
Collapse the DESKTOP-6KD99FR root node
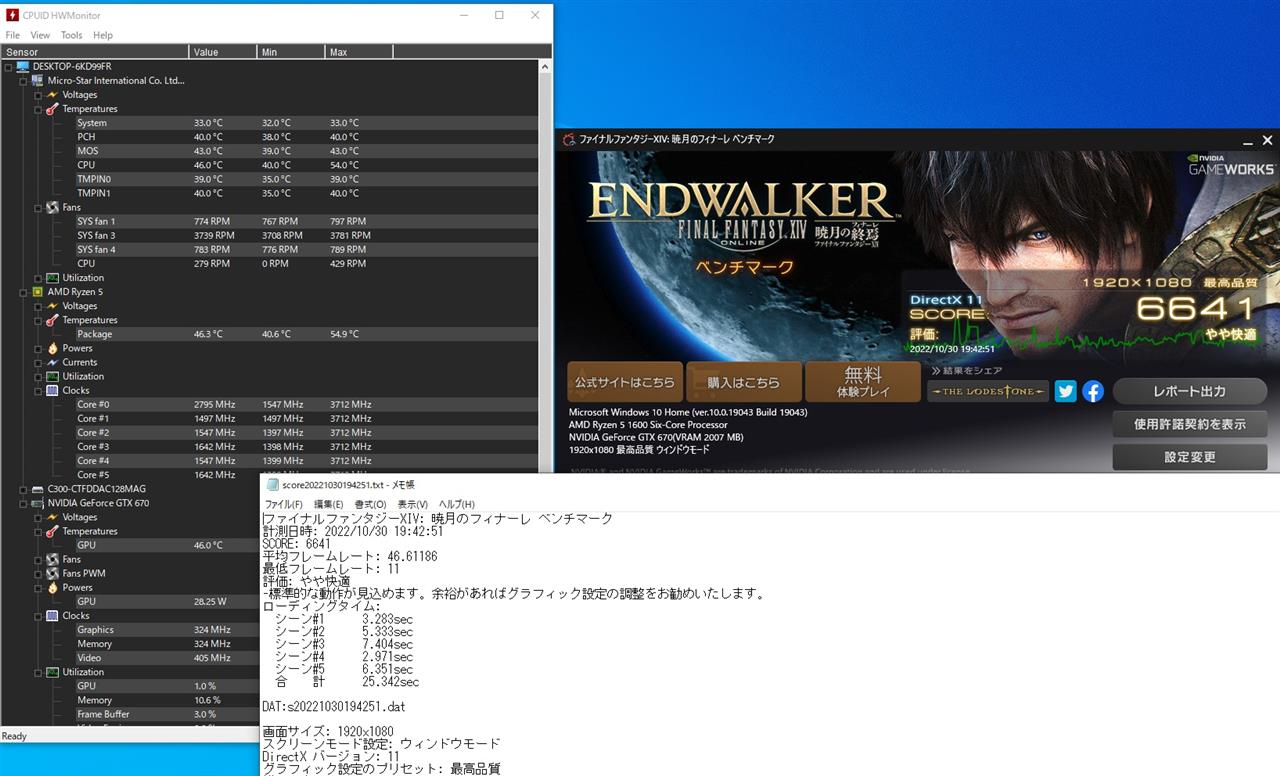(x=9, y=66)
